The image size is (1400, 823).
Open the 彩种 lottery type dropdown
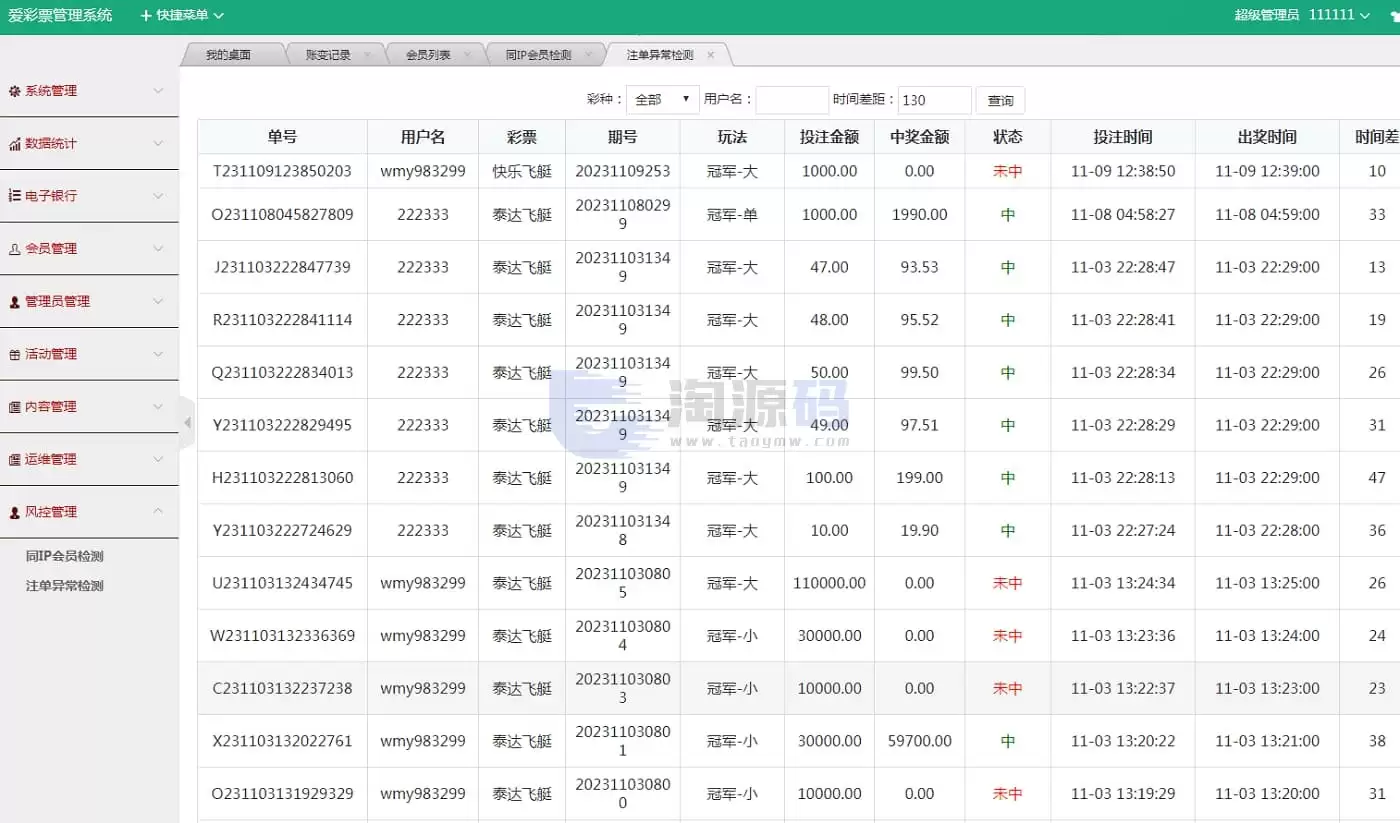(663, 100)
